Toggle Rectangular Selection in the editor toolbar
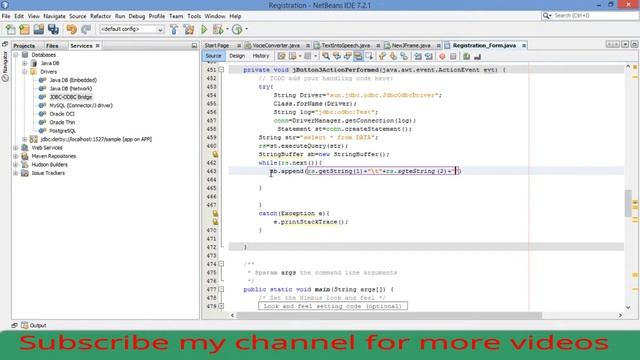Screen dimensions: 640x360 (x=369, y=56)
